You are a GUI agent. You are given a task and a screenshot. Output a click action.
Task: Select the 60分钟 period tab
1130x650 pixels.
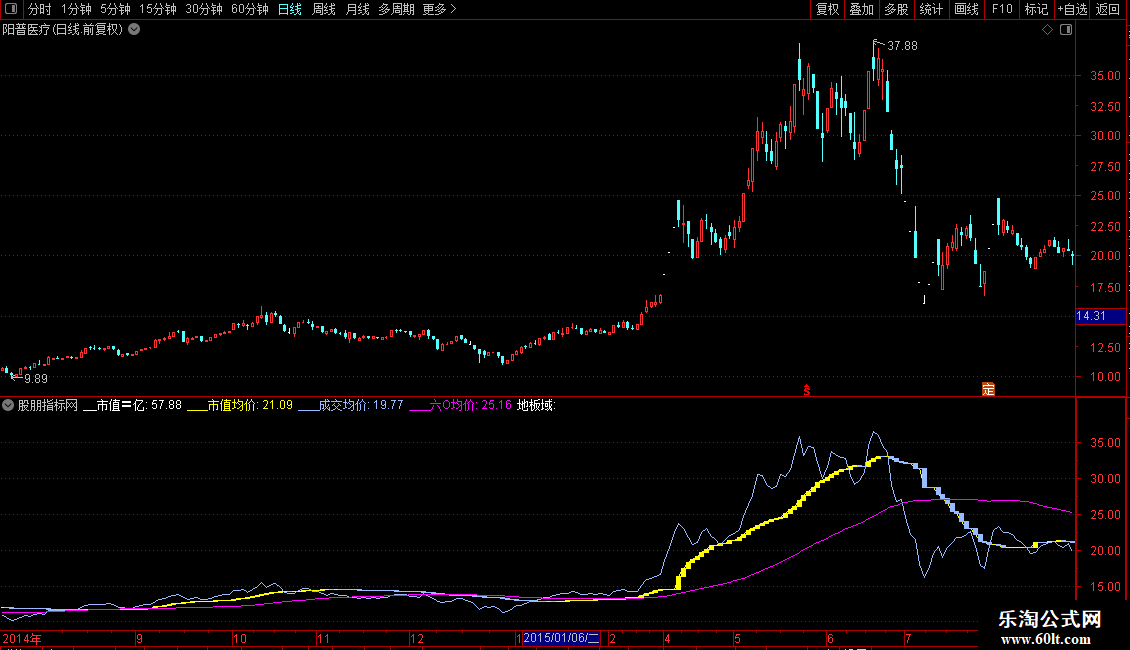(249, 9)
